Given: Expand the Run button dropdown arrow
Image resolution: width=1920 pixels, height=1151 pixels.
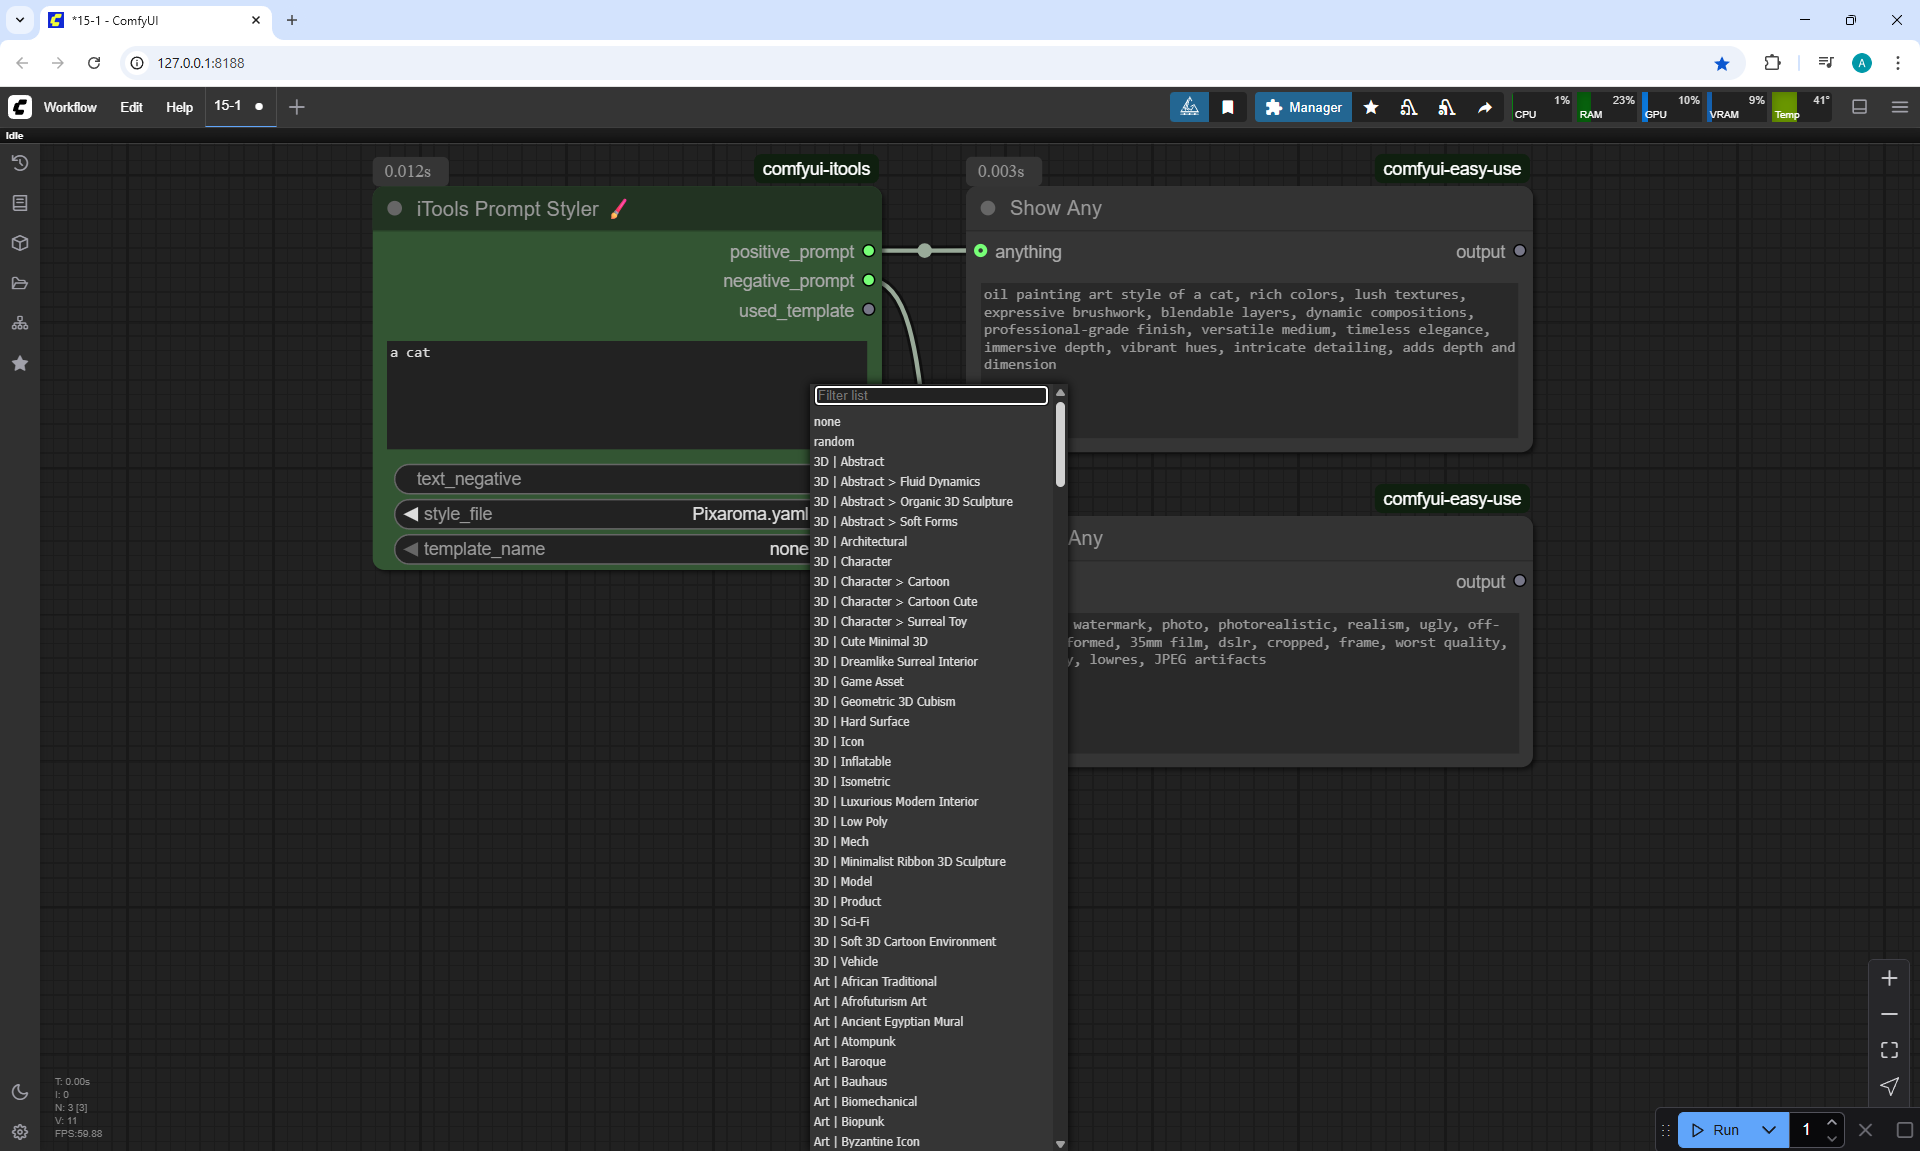Looking at the screenshot, I should (x=1768, y=1130).
